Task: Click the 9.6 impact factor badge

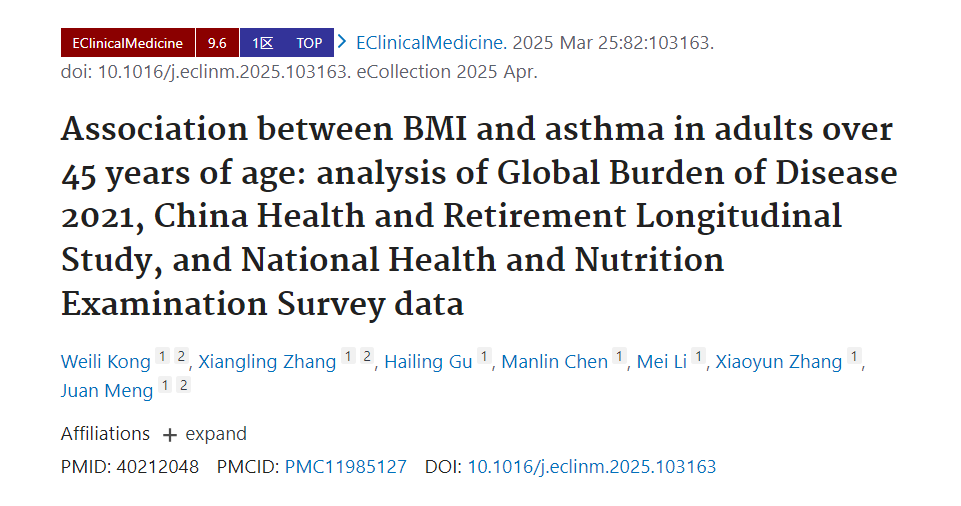Action: 217,43
